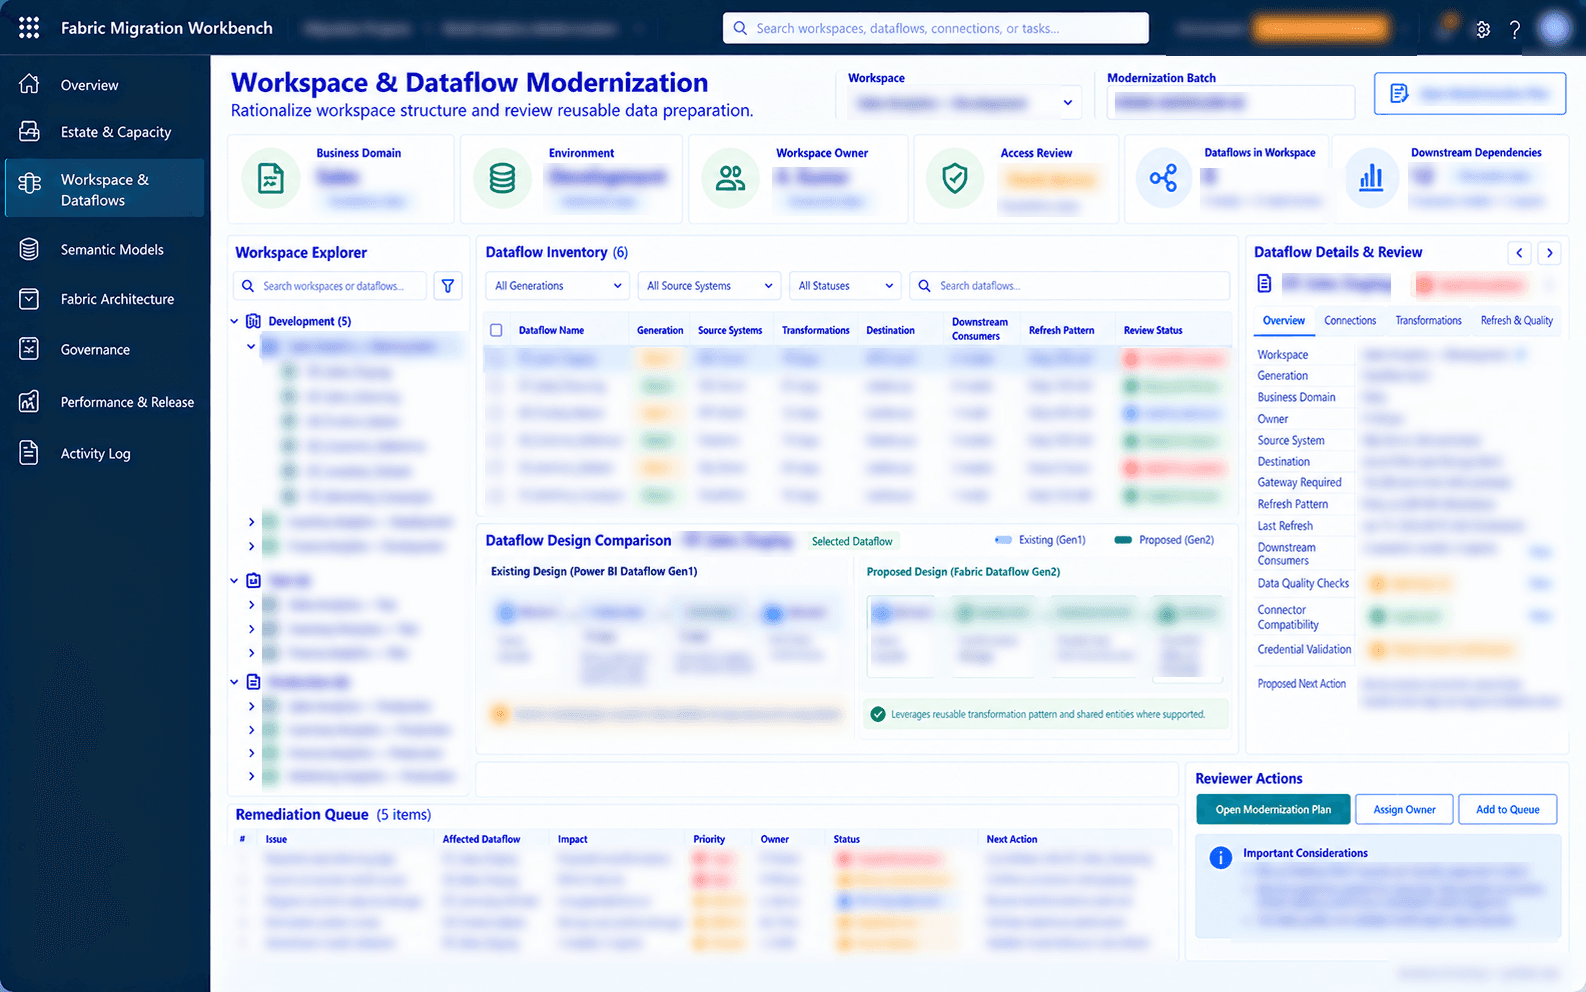Click the Priority column header in Remediation Queue
The width and height of the screenshot is (1586, 992).
709,840
